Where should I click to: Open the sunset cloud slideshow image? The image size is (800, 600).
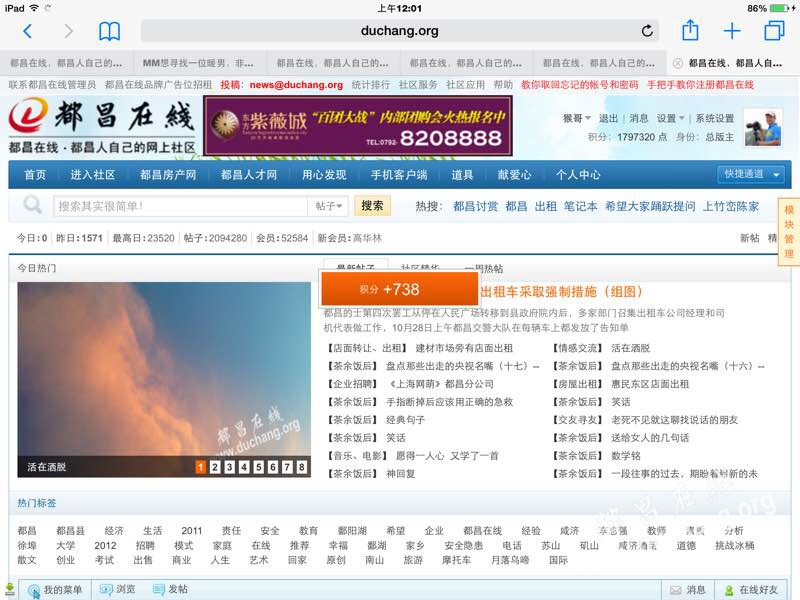pos(164,380)
